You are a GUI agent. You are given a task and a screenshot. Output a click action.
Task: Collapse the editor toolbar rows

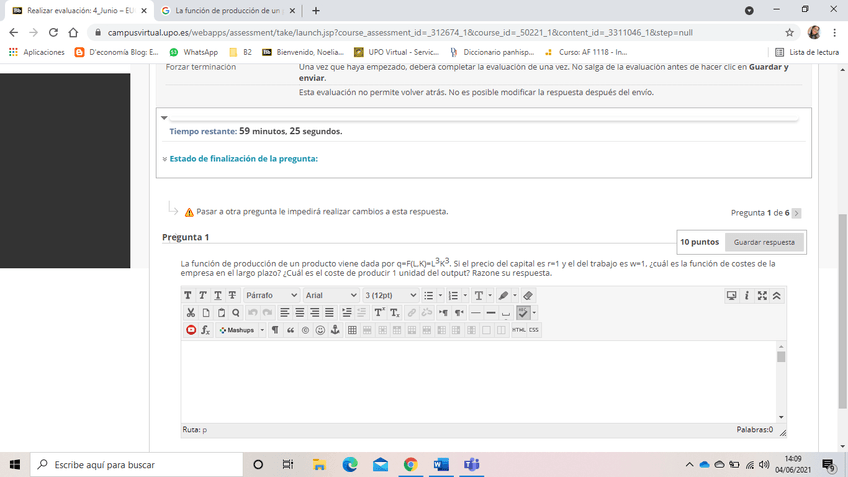tap(777, 296)
